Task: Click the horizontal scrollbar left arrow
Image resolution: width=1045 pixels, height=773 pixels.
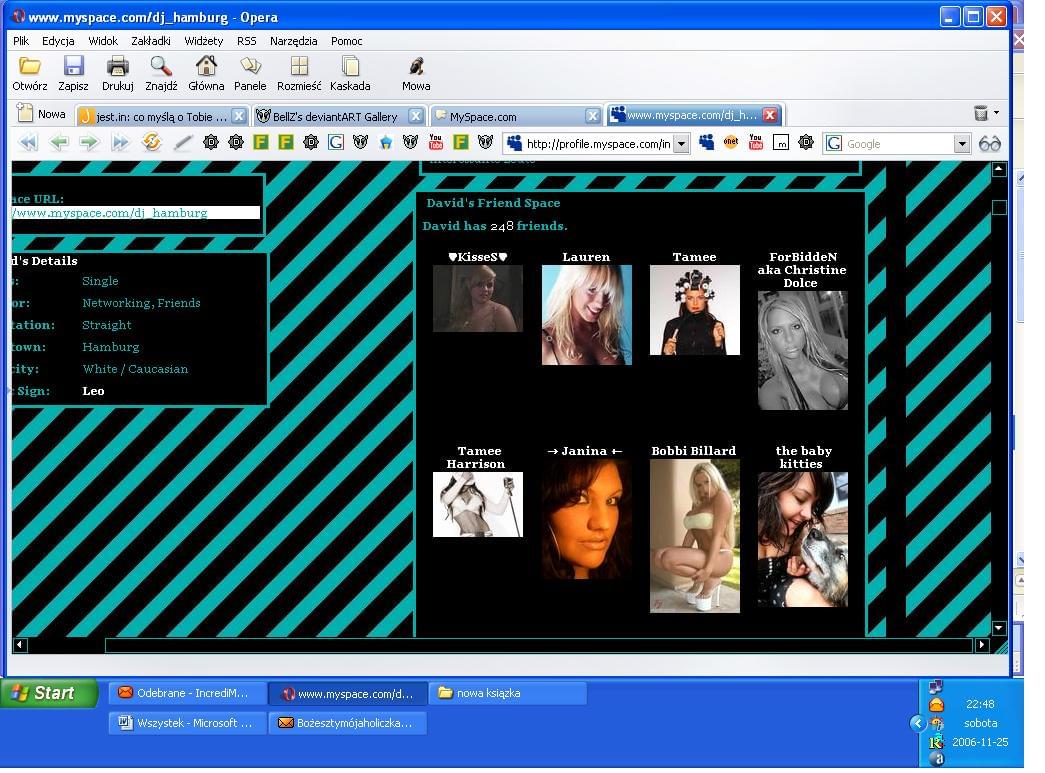Action: [19, 644]
